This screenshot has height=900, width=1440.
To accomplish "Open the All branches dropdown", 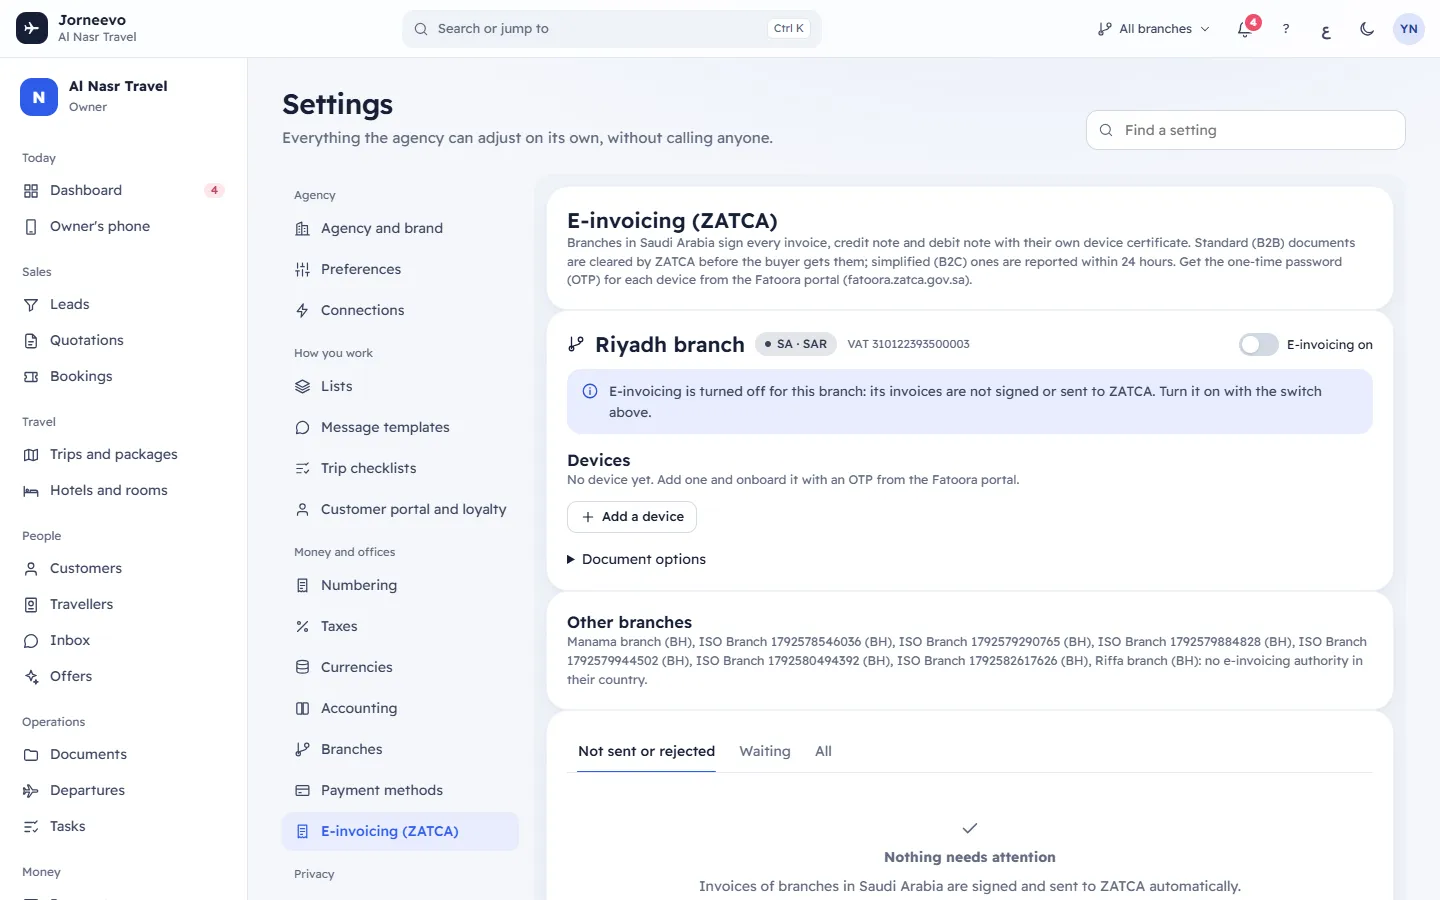I will pos(1153,29).
